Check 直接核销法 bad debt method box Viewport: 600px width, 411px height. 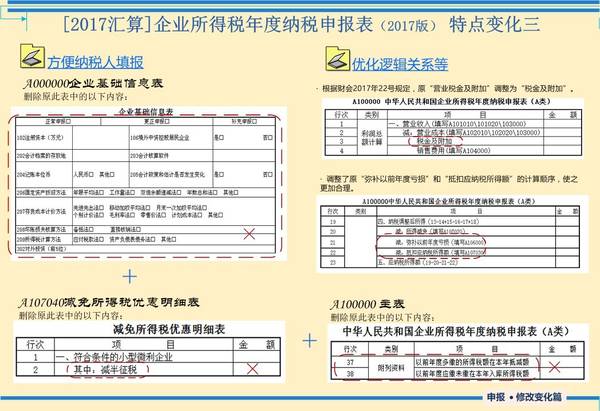point(138,230)
